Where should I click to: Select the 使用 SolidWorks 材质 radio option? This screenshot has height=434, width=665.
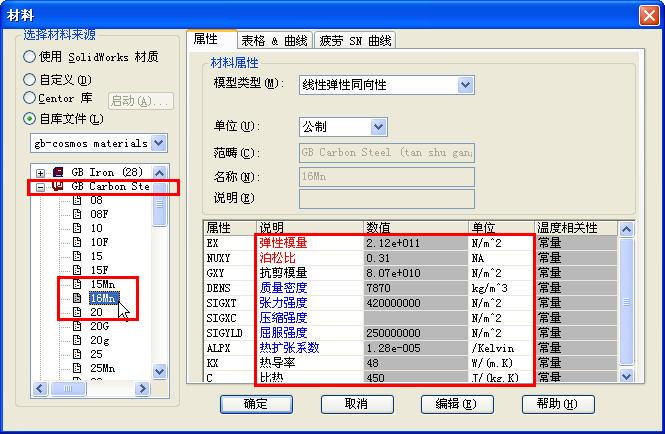click(x=29, y=56)
